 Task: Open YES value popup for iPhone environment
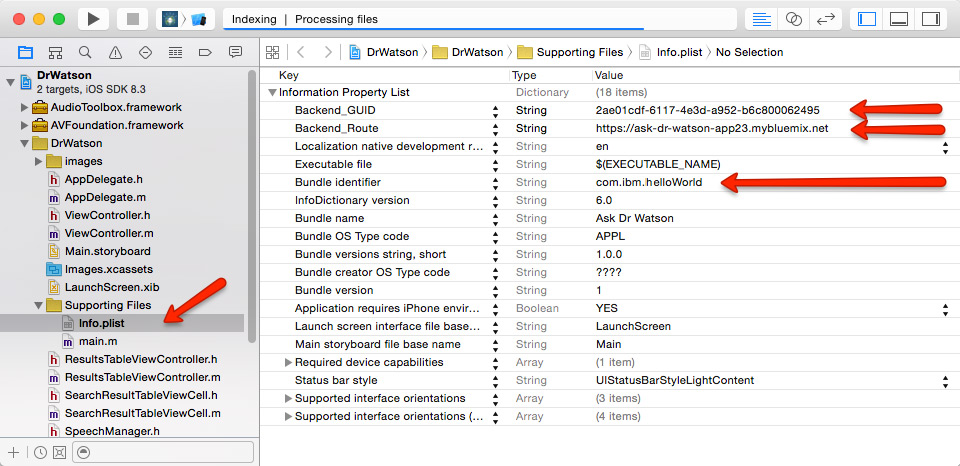[x=945, y=309]
